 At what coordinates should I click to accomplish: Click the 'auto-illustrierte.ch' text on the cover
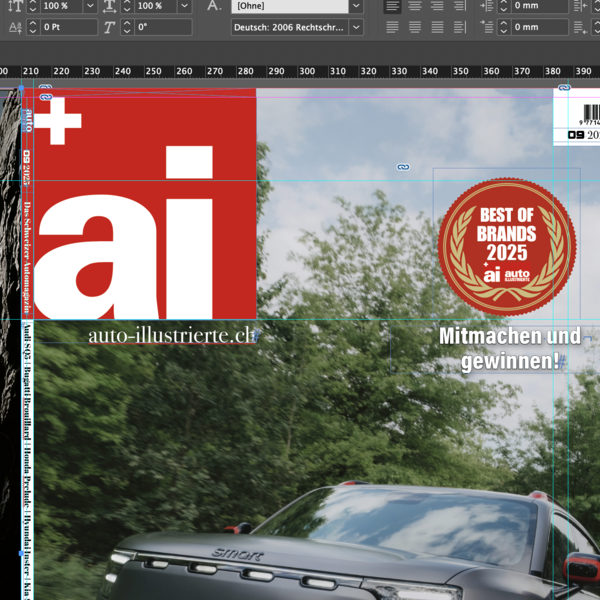(171, 335)
